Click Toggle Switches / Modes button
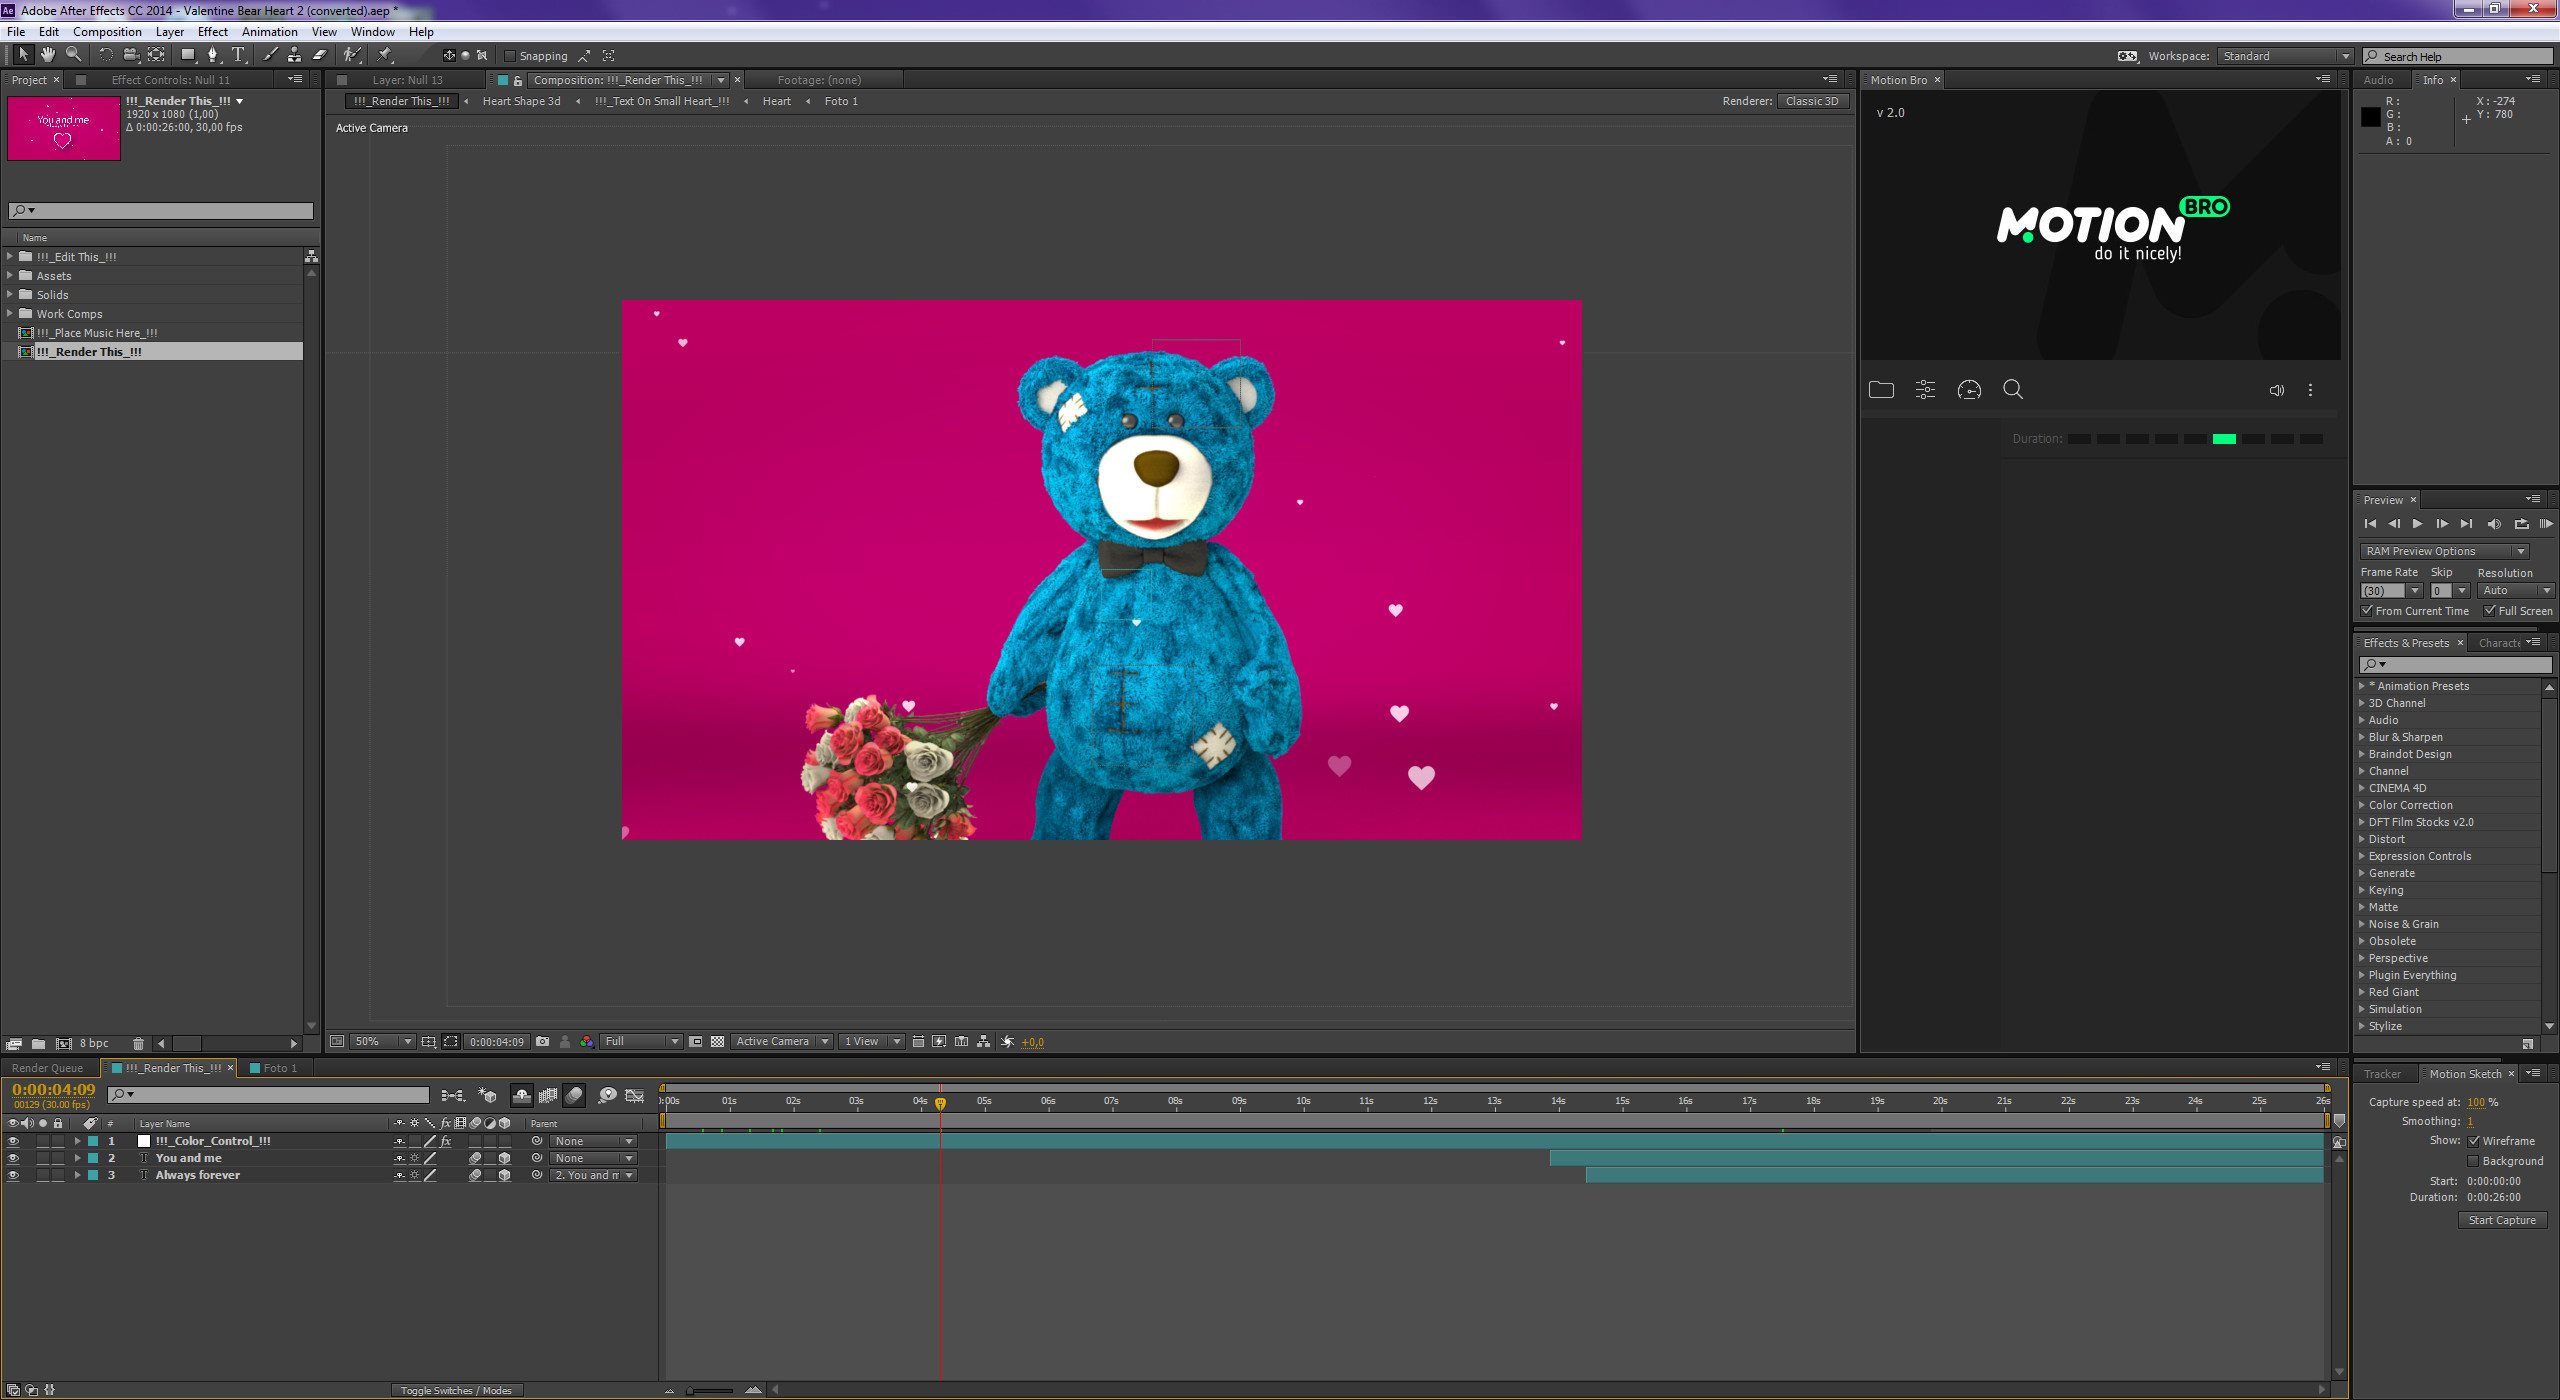Viewport: 2560px width, 1400px height. [x=456, y=1390]
